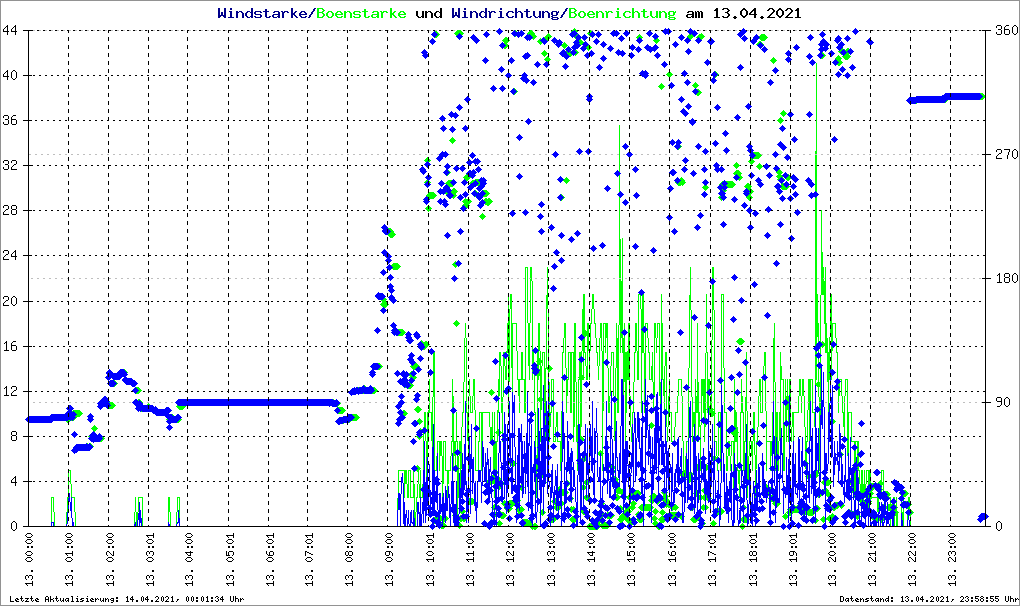Select the 13. 16:00 time label

point(673,560)
